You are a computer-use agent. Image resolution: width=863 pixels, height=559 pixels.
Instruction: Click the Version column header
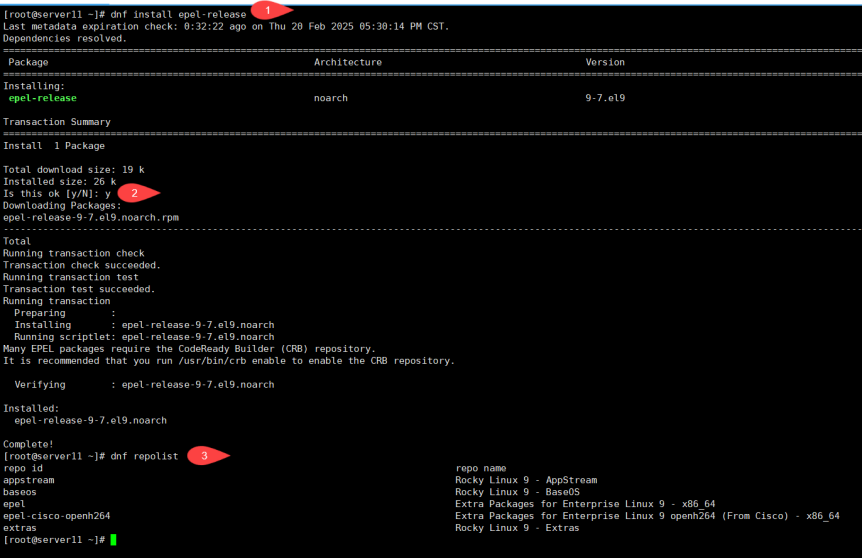[605, 62]
